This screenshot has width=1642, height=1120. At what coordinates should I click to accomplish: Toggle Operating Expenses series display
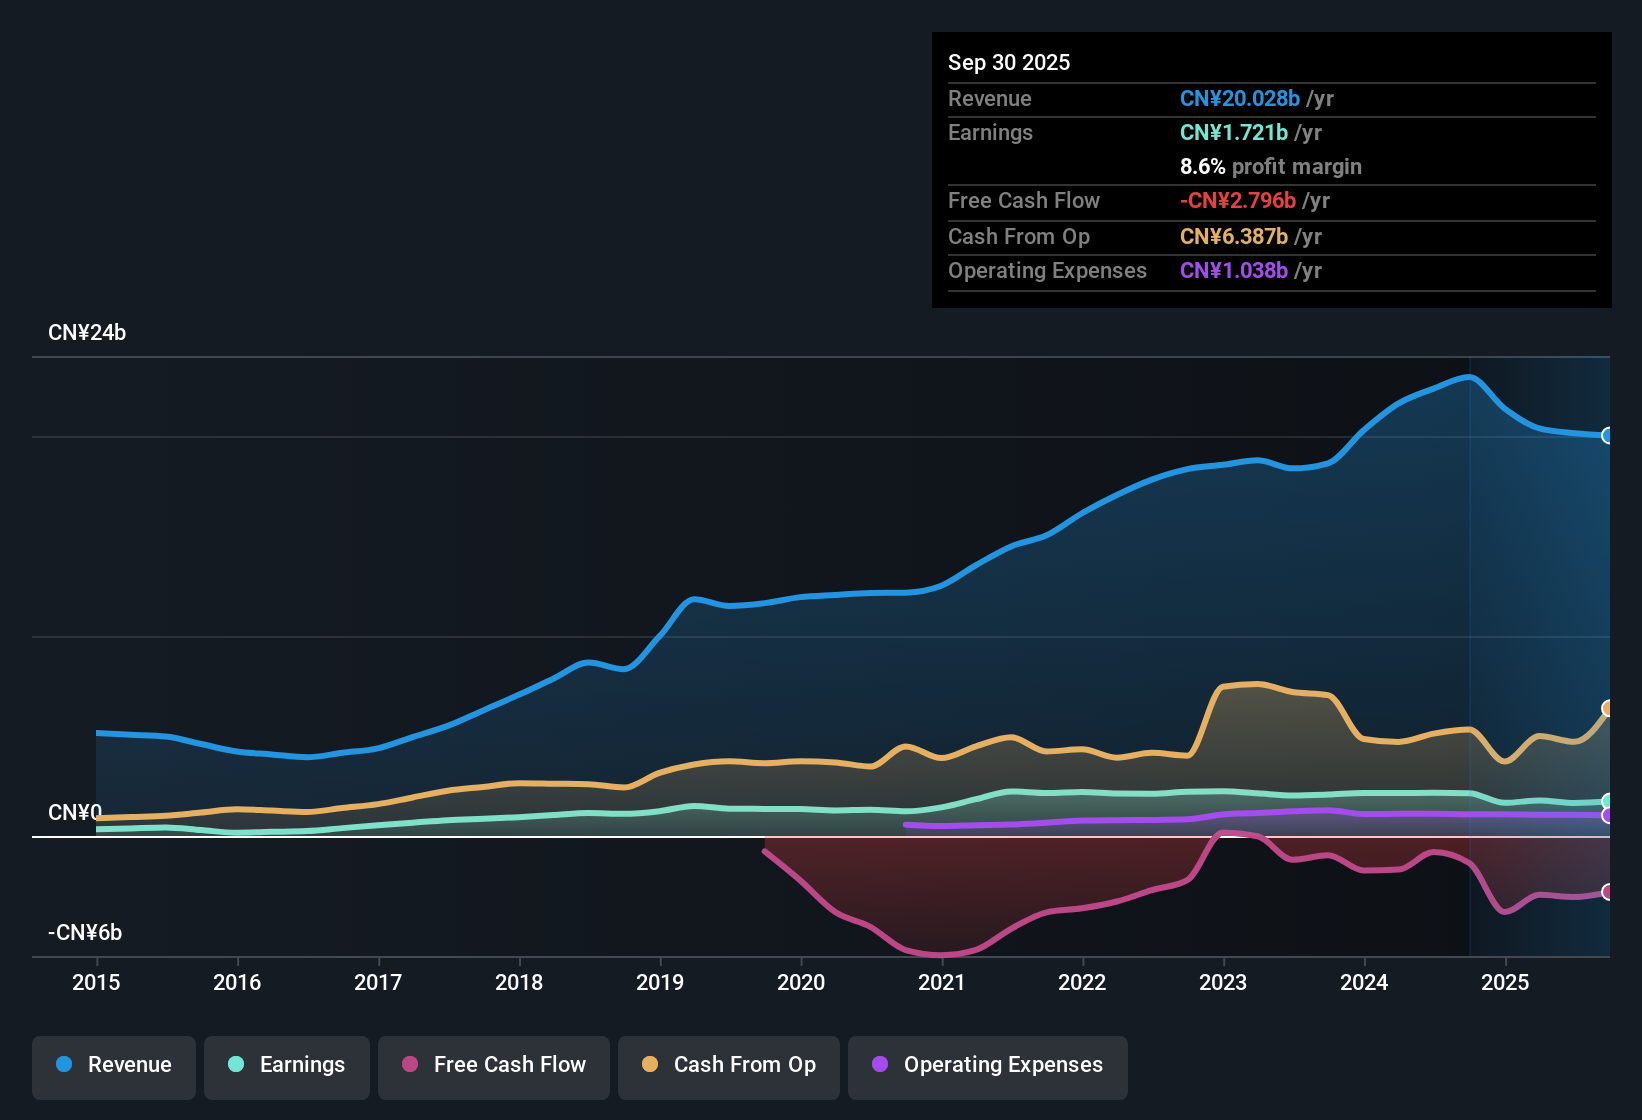point(987,1066)
